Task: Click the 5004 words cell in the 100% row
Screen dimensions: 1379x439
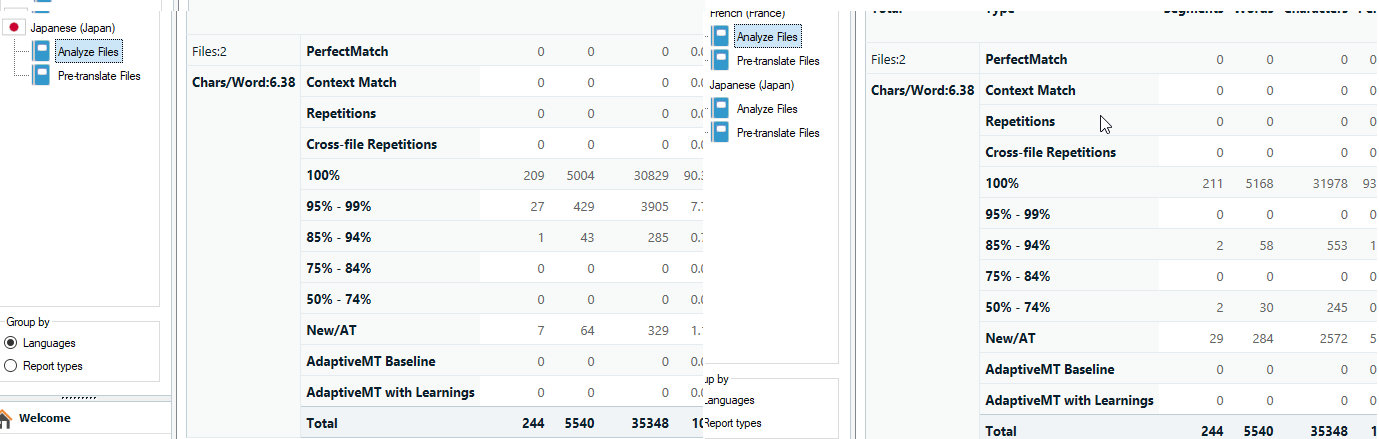Action: (578, 176)
